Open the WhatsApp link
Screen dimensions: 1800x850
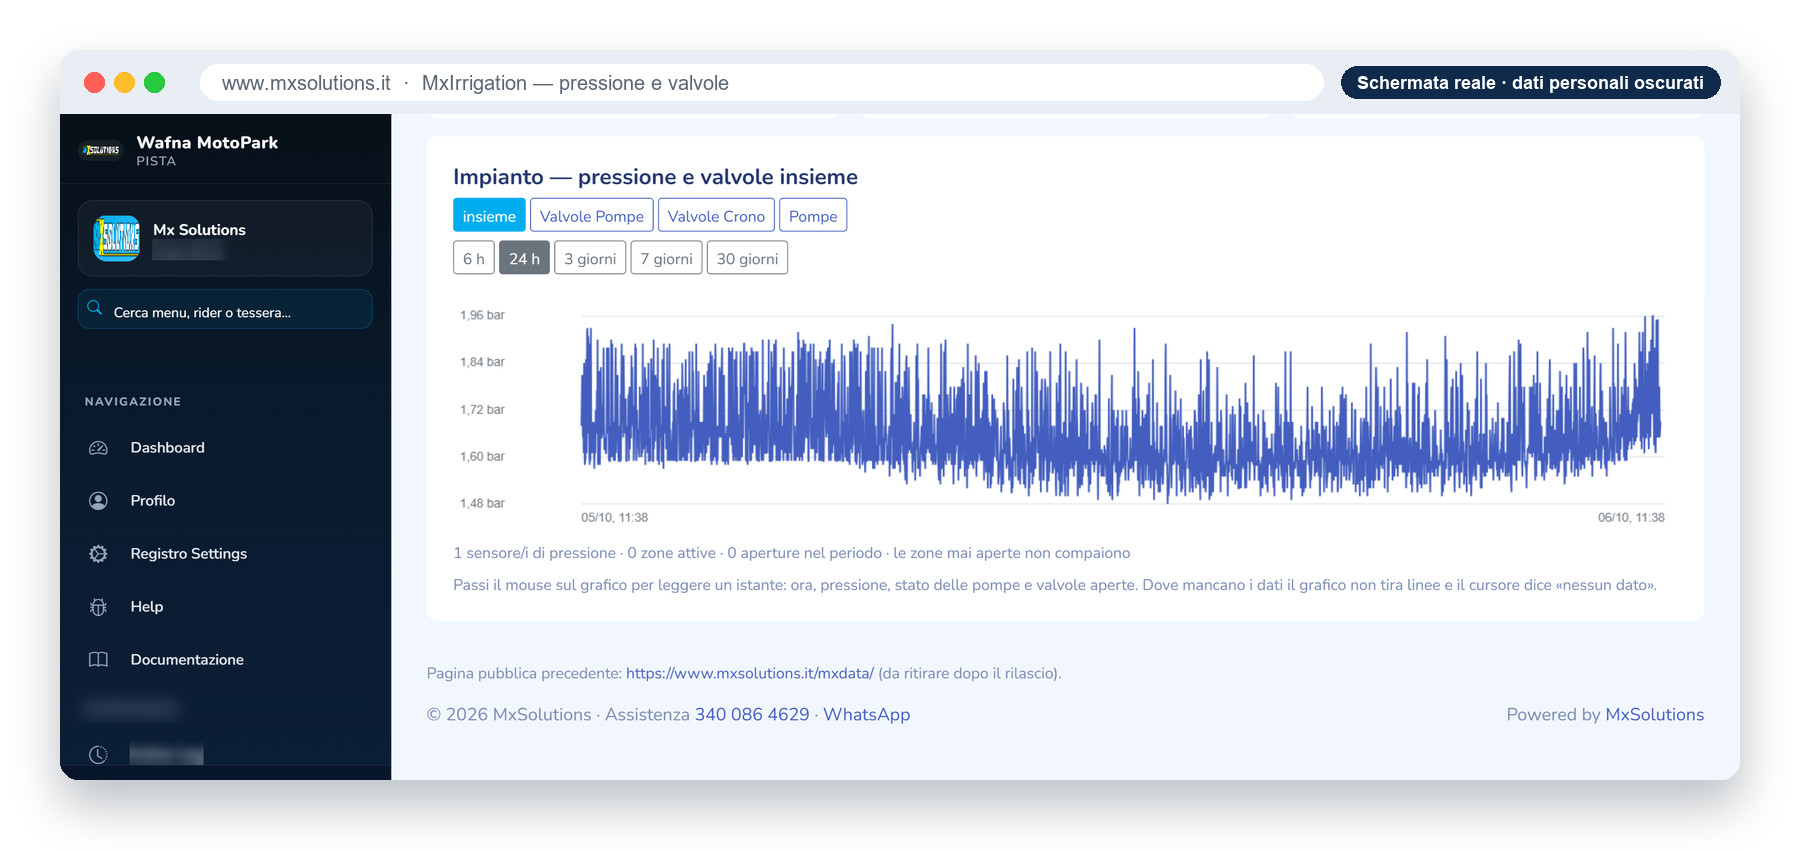[x=866, y=714]
